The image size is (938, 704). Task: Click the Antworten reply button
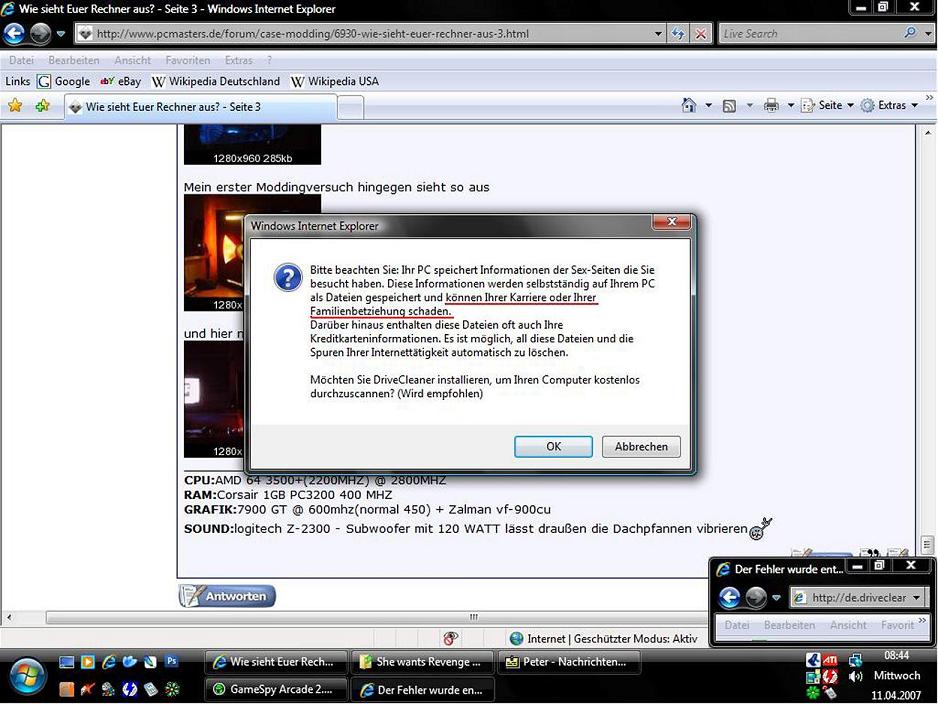click(x=227, y=596)
